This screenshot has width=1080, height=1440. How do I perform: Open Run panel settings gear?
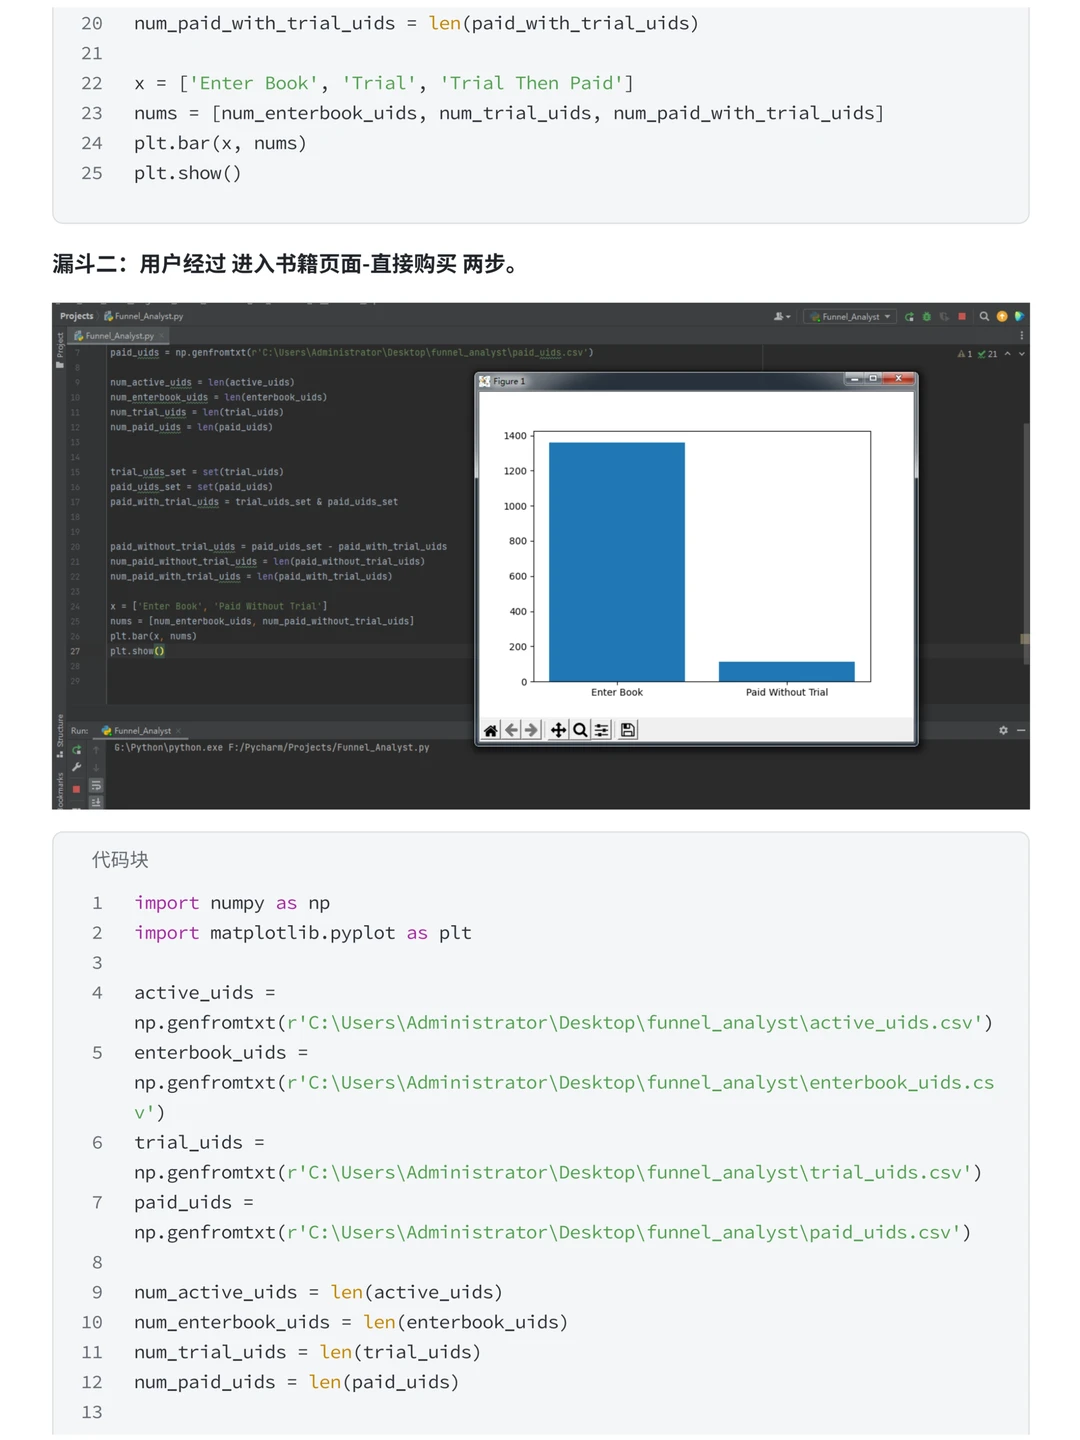click(1003, 731)
